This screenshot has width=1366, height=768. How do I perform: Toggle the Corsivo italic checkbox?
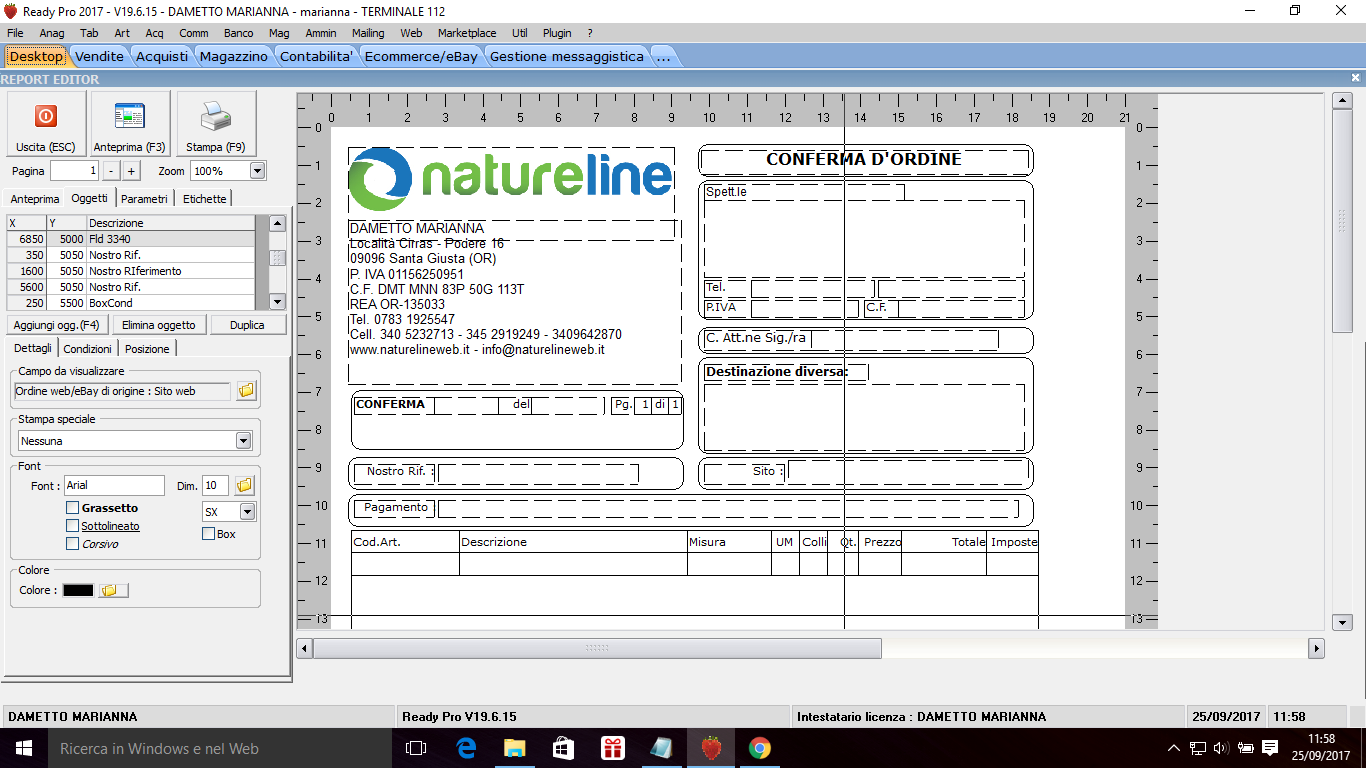pos(72,544)
